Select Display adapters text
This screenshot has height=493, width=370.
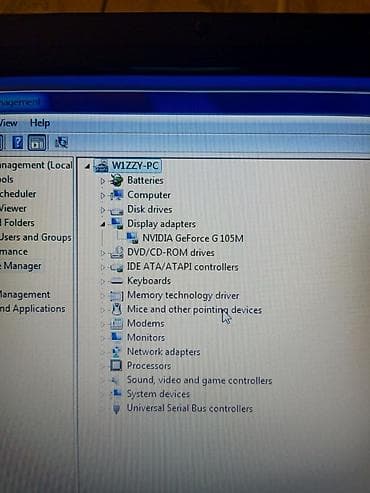coord(161,224)
